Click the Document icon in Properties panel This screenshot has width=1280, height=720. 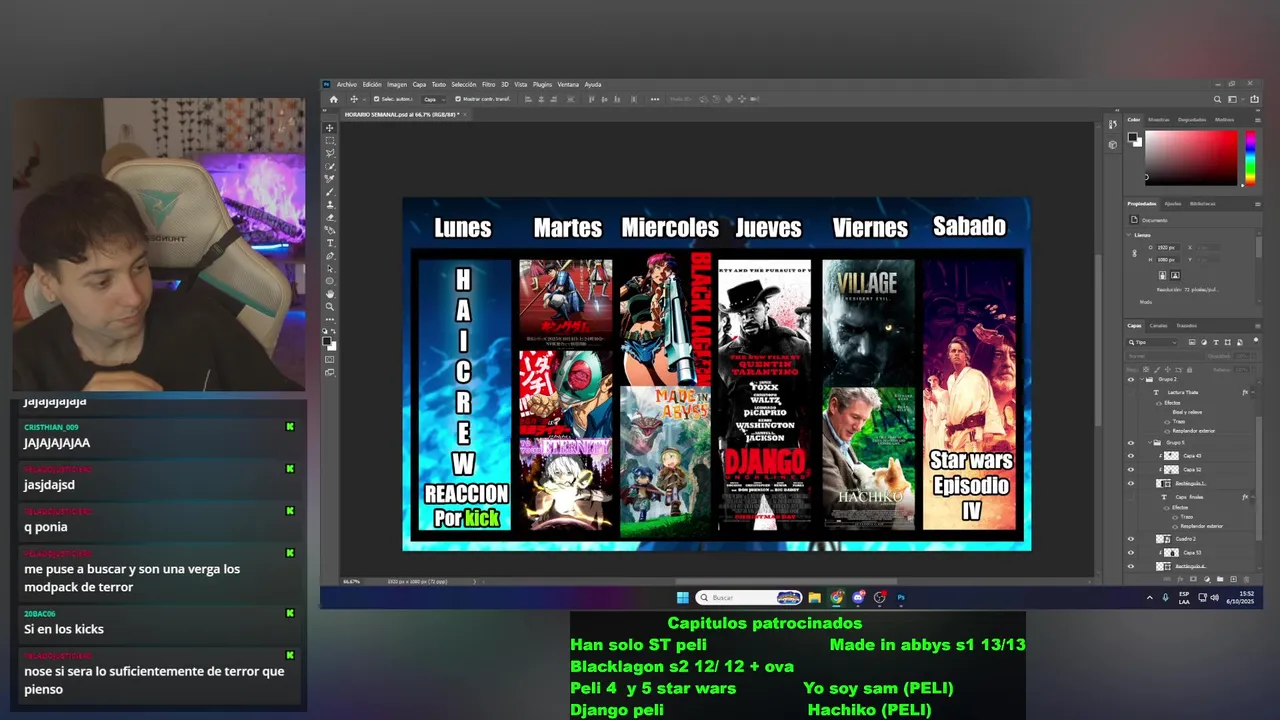(1134, 220)
